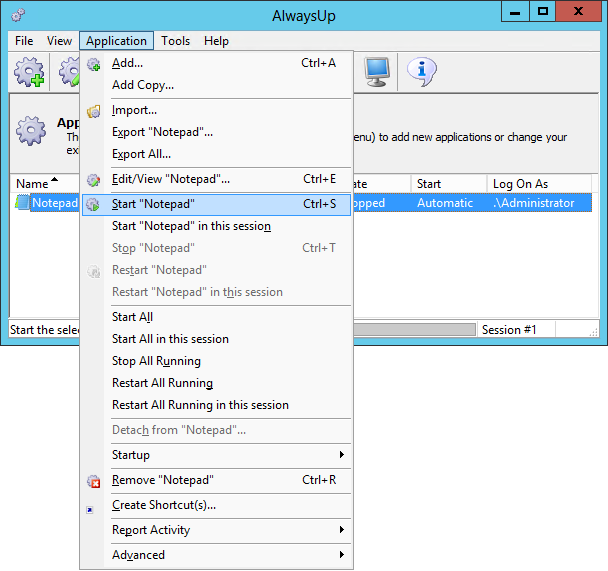
Task: Choose Add... from Application menu
Action: 216,63
